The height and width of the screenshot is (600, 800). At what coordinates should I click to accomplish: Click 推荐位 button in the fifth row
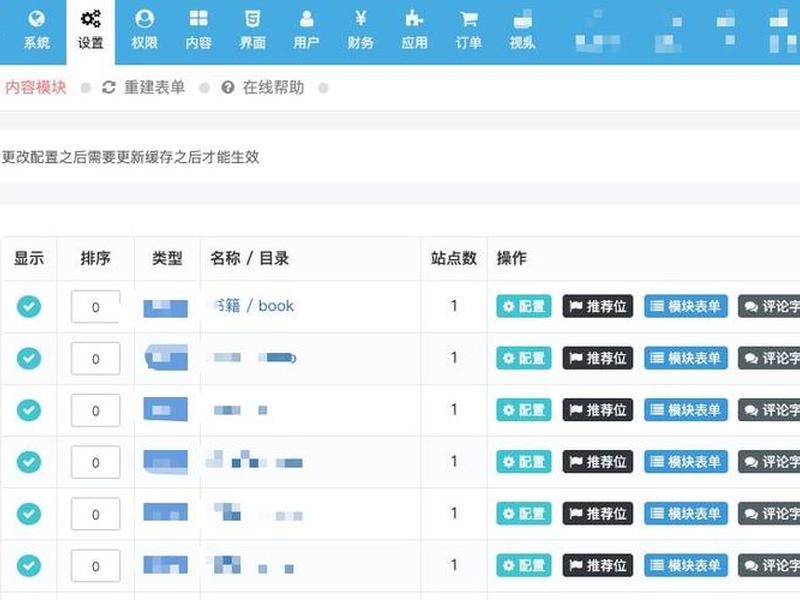point(597,513)
